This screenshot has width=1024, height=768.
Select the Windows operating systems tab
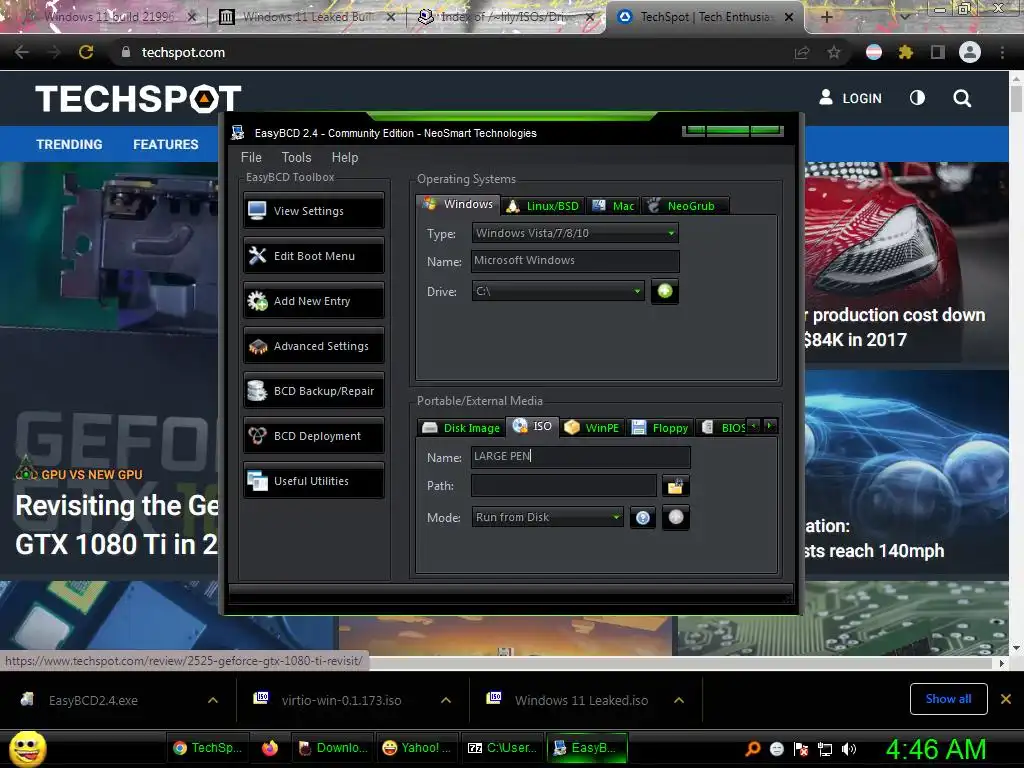pyautogui.click(x=458, y=204)
